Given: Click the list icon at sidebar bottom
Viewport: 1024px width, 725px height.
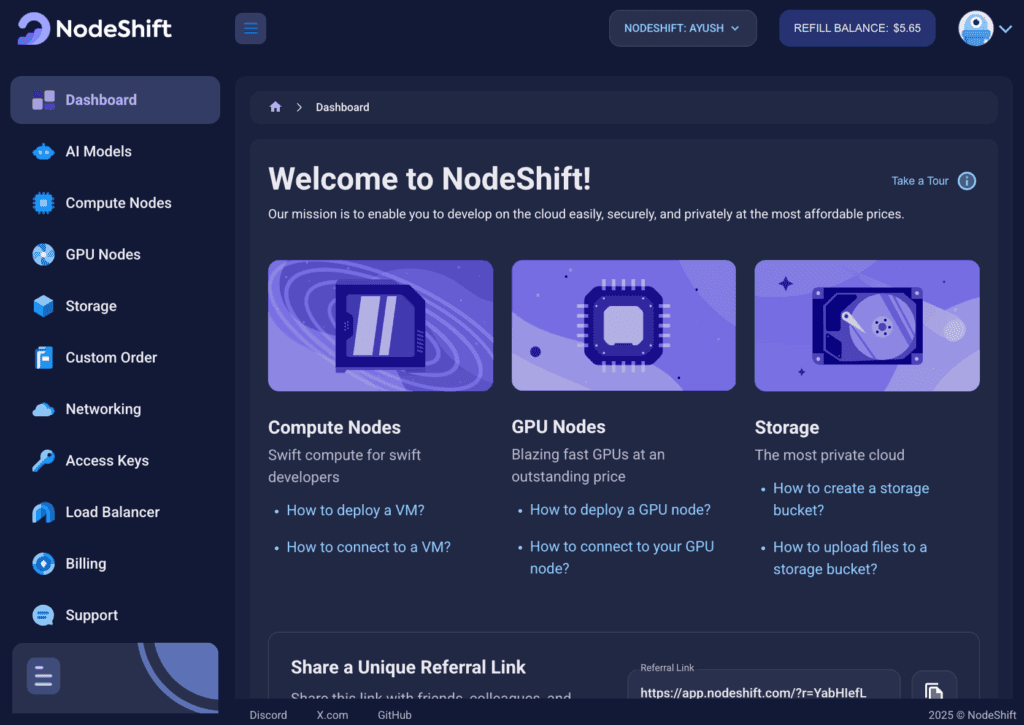Looking at the screenshot, I should (43, 676).
